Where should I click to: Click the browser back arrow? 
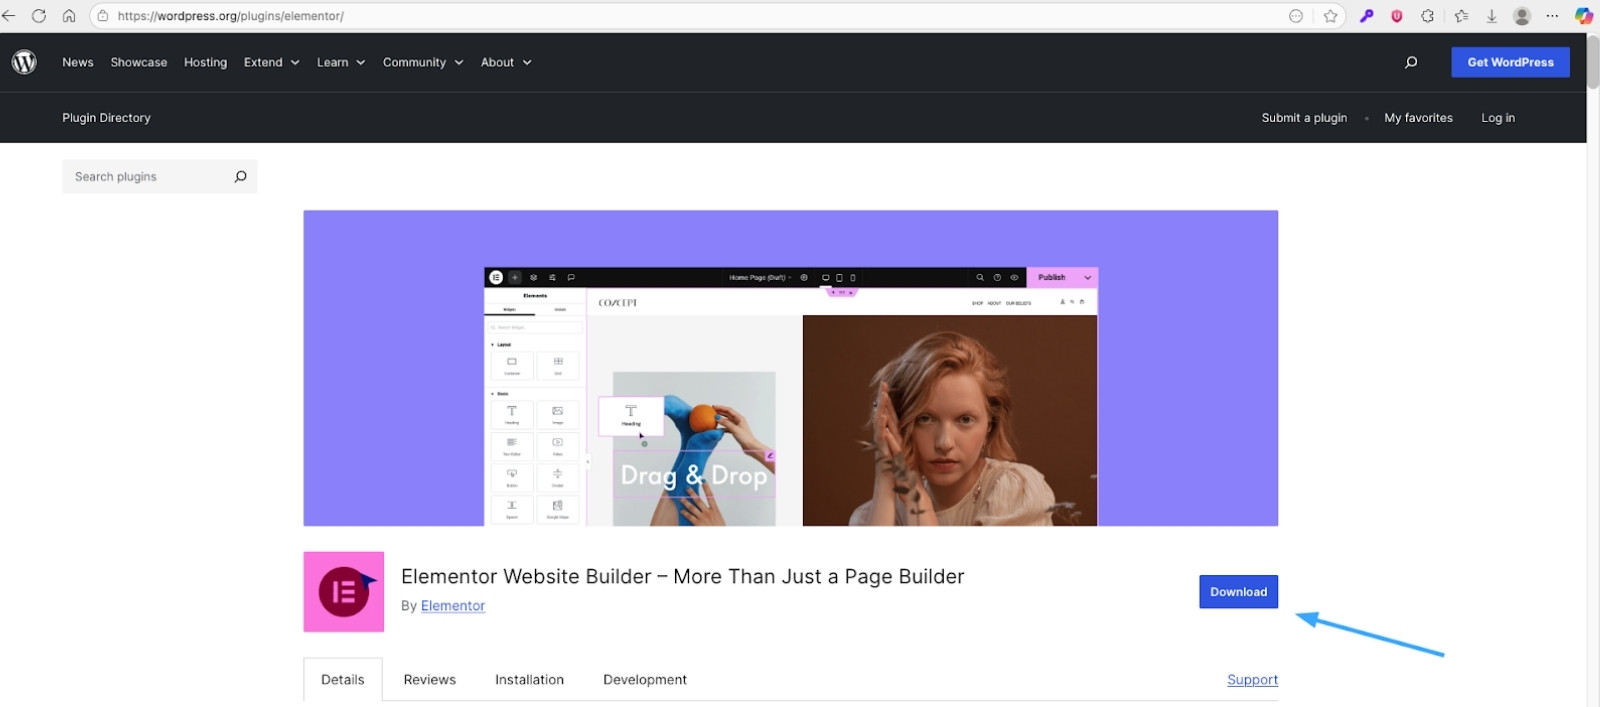(x=9, y=16)
